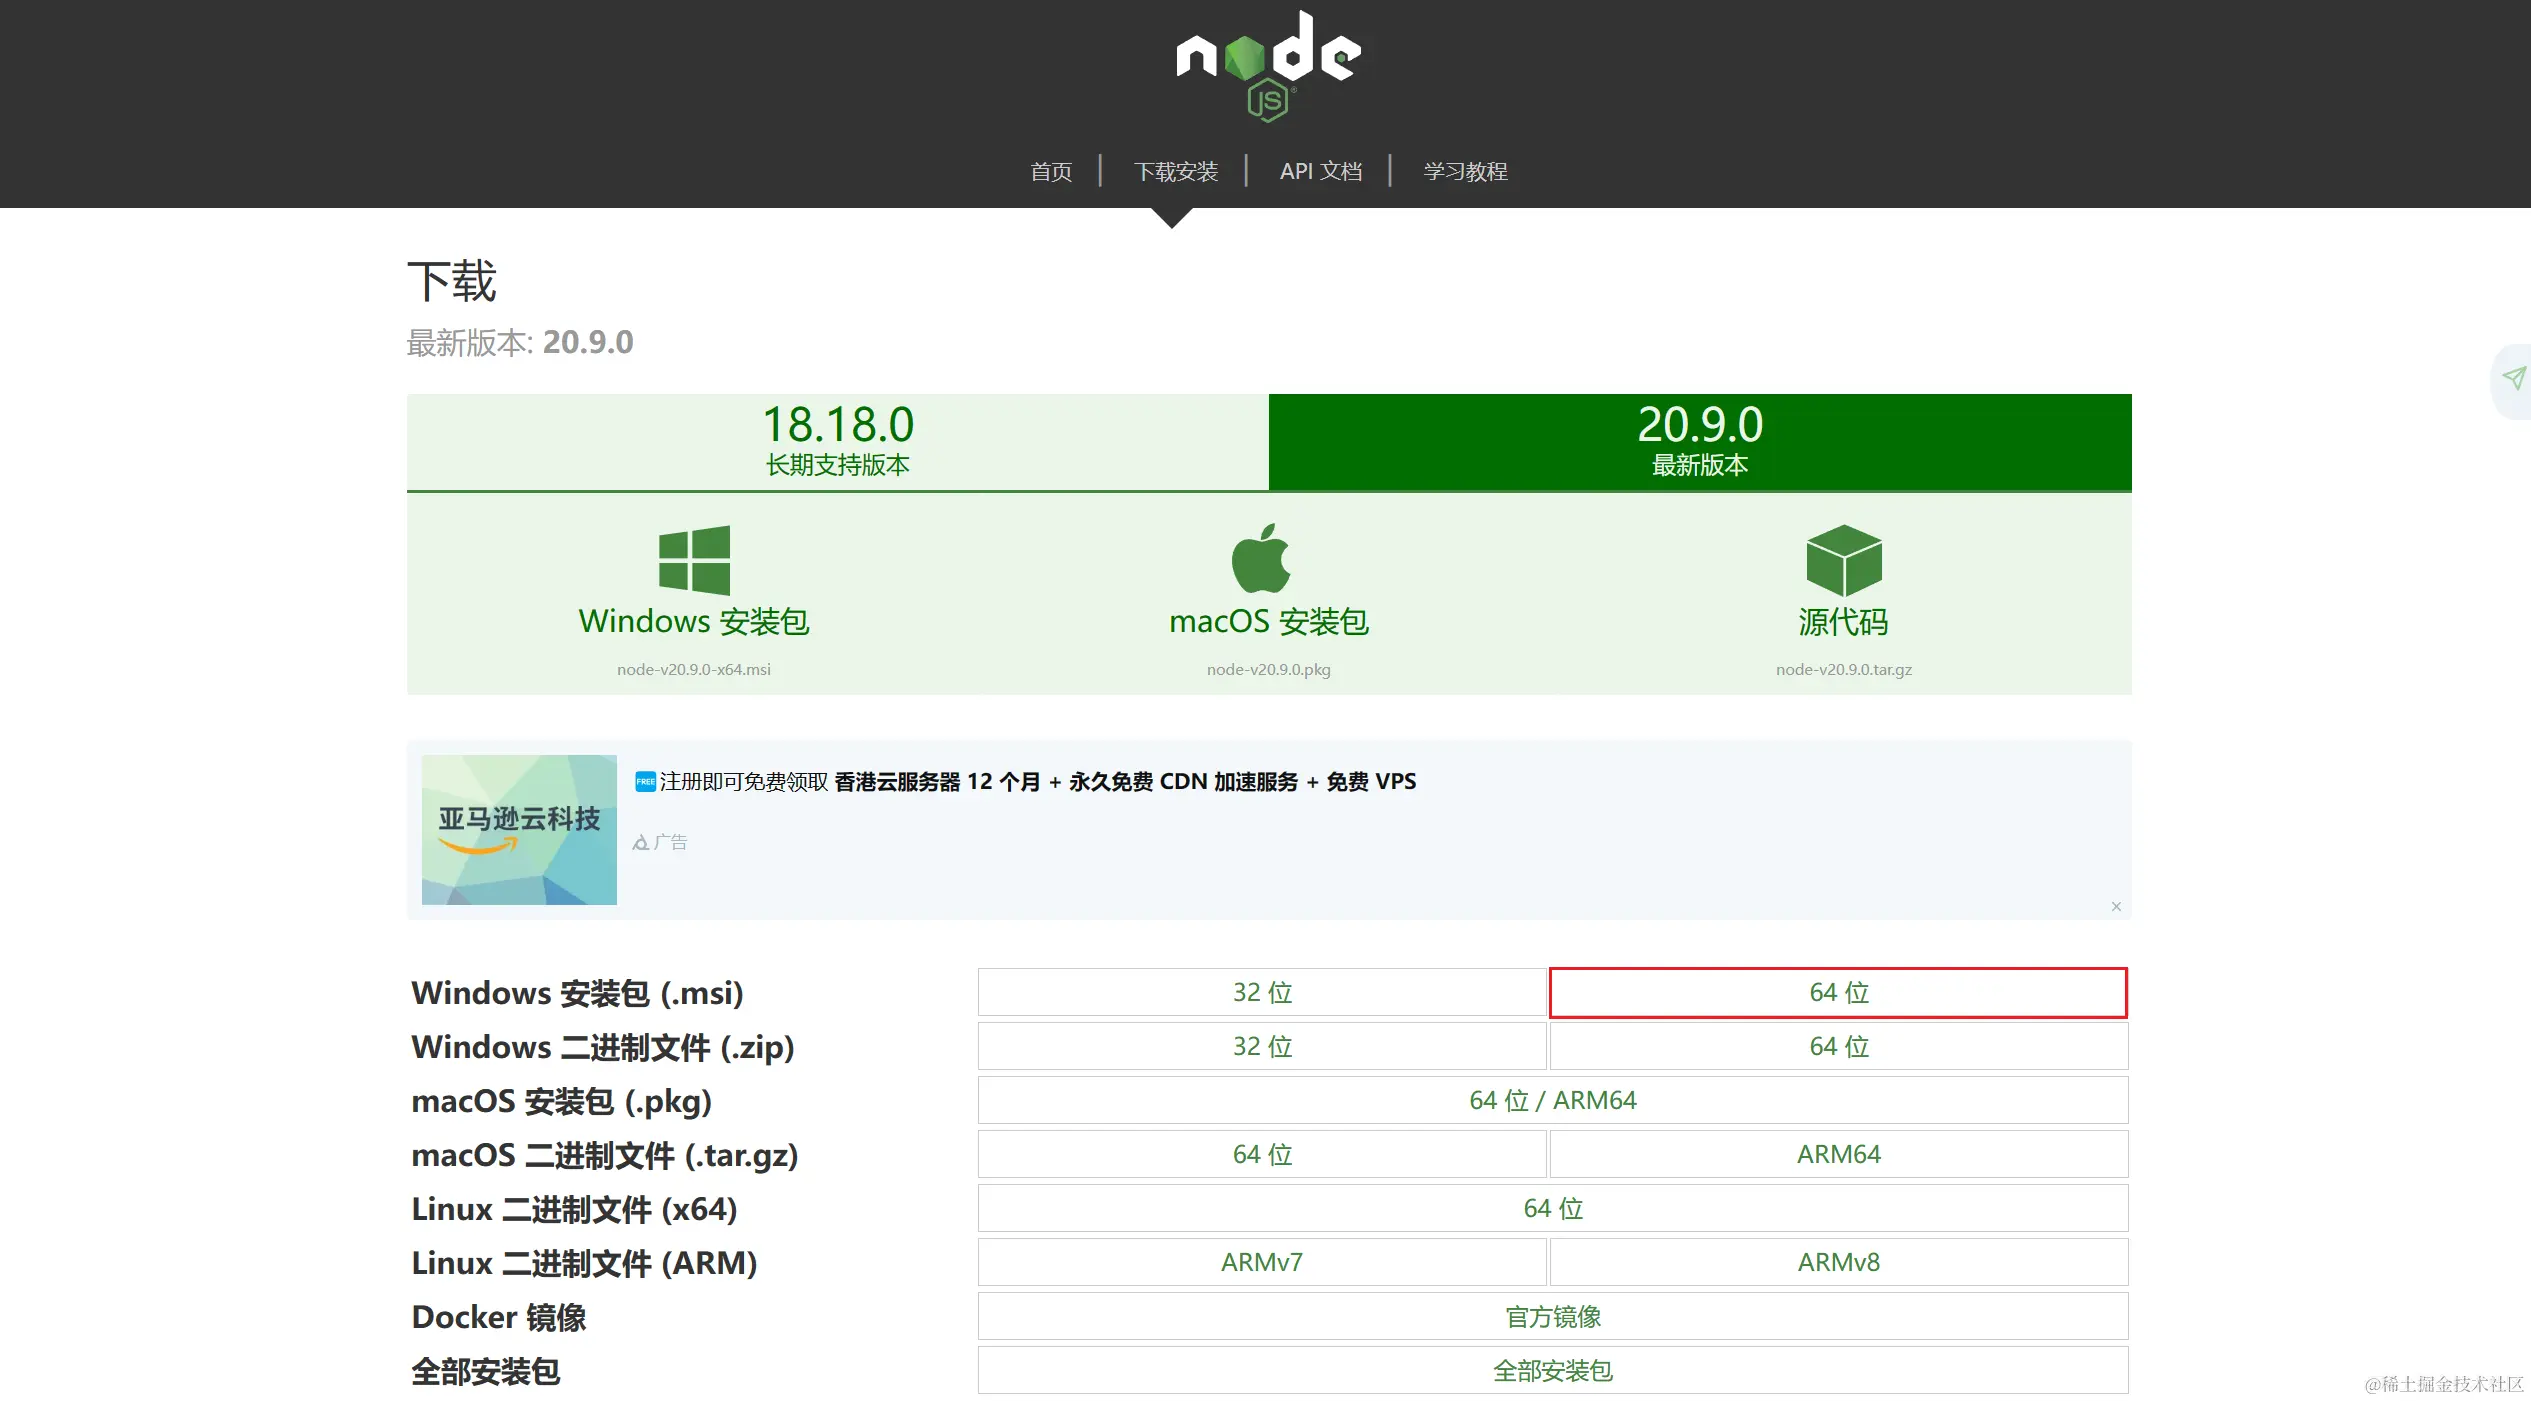Click the paper plane icon at right edge
The width and height of the screenshot is (2531, 1401).
pyautogui.click(x=2513, y=378)
